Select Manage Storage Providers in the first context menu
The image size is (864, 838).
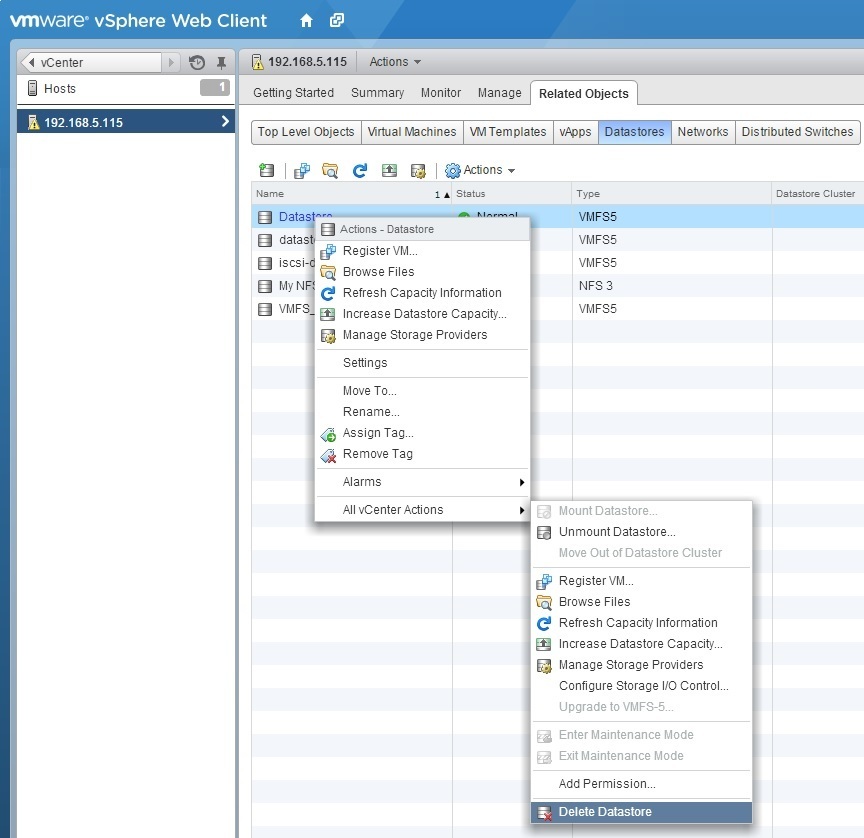[422, 335]
